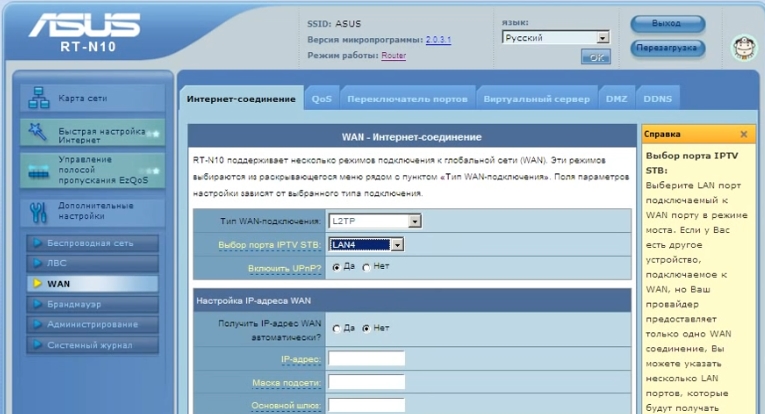Open Беспроводная сеть submenu
Viewport: 765px width, 414px height.
pos(93,243)
